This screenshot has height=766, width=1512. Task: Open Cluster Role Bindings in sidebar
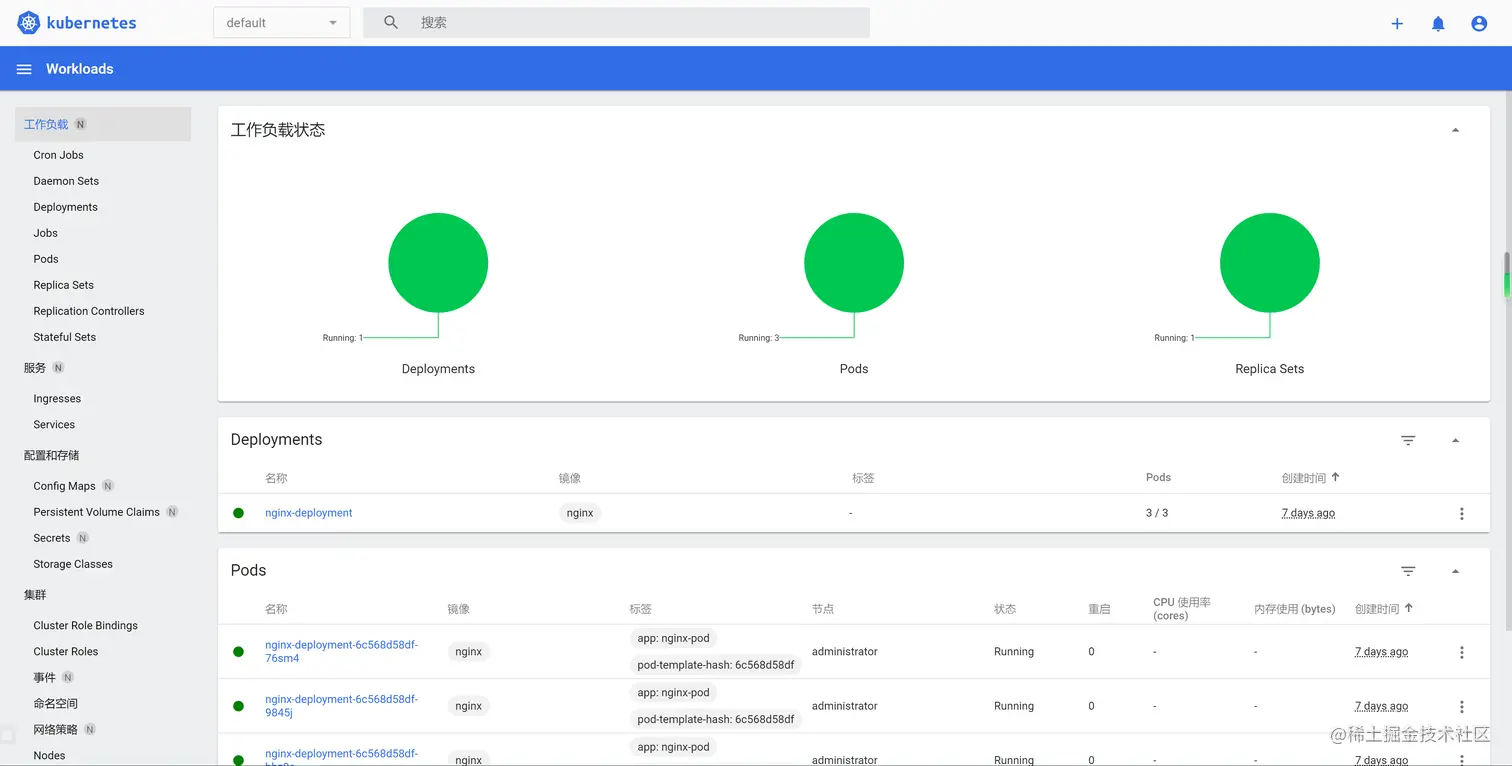click(85, 625)
